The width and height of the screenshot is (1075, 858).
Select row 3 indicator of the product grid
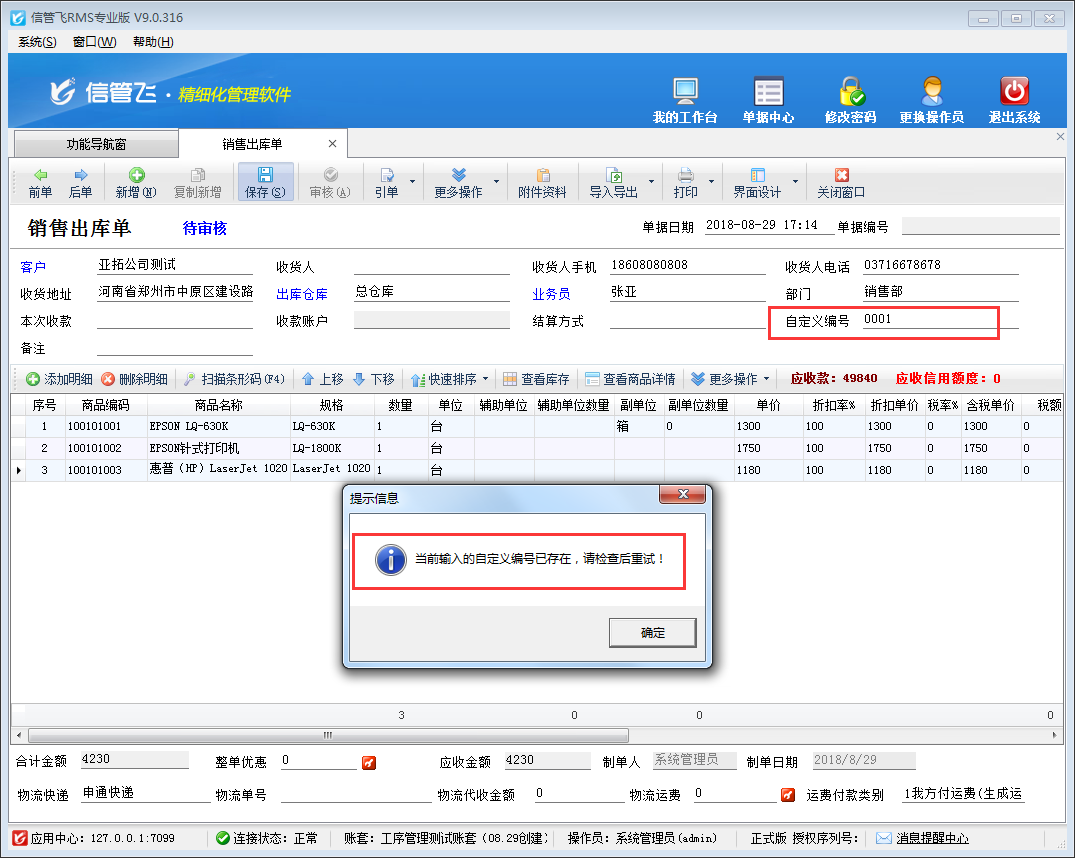(18, 470)
